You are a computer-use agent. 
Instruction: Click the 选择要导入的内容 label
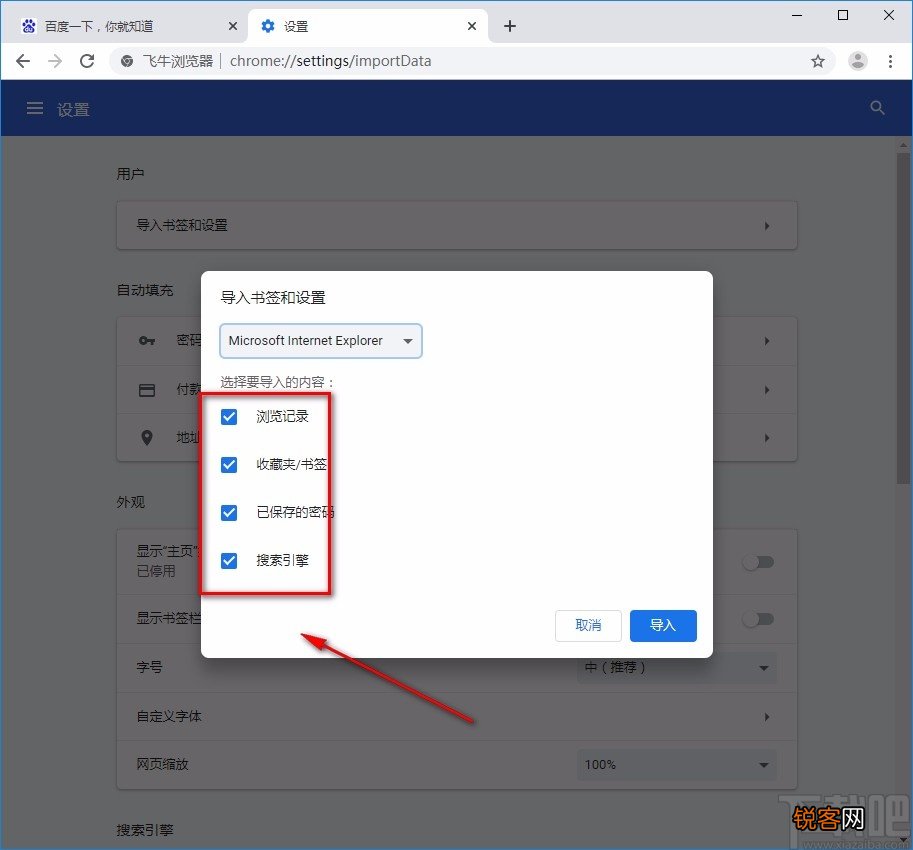click(x=277, y=382)
